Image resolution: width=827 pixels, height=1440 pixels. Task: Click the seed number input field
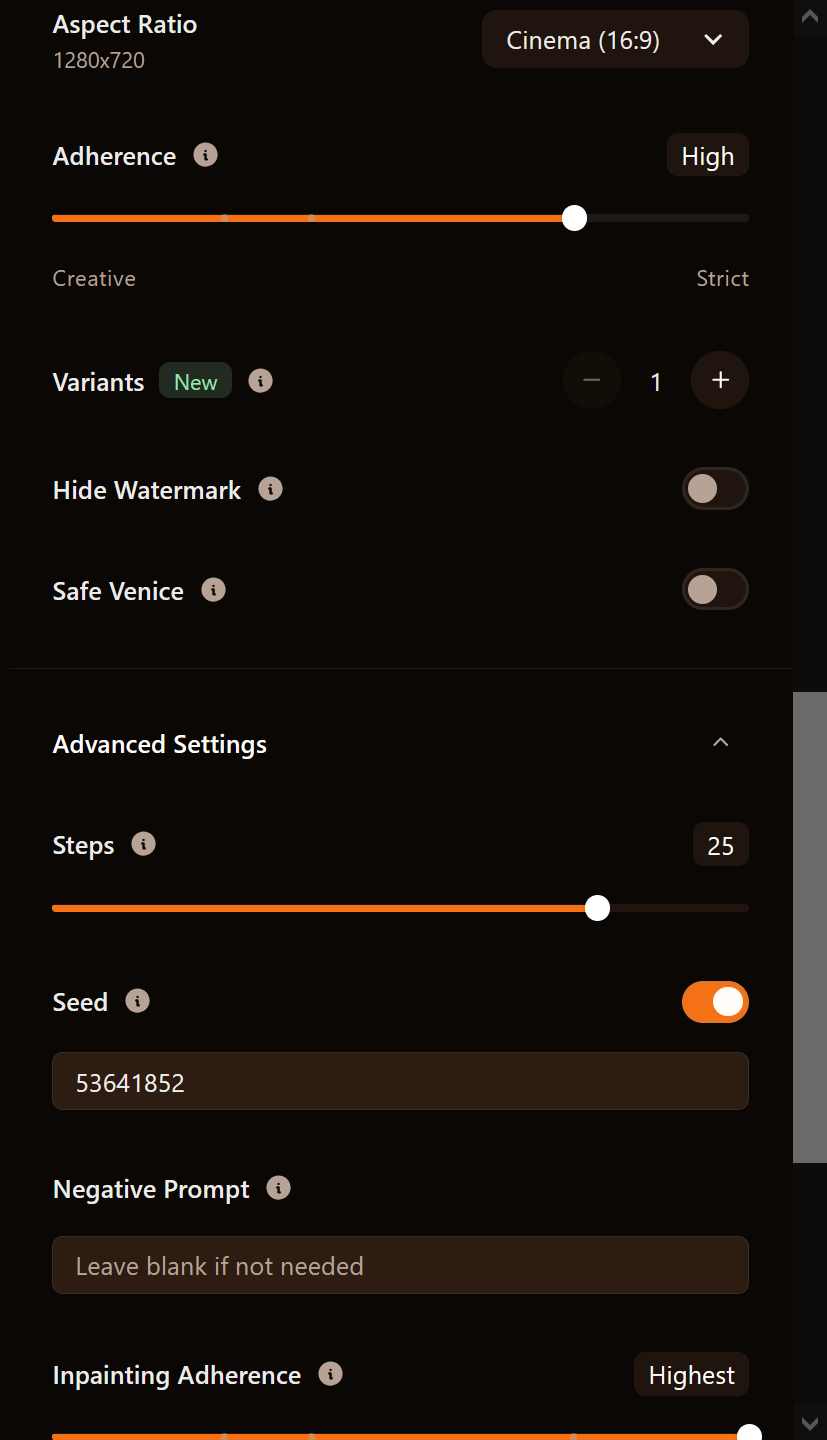point(400,1081)
